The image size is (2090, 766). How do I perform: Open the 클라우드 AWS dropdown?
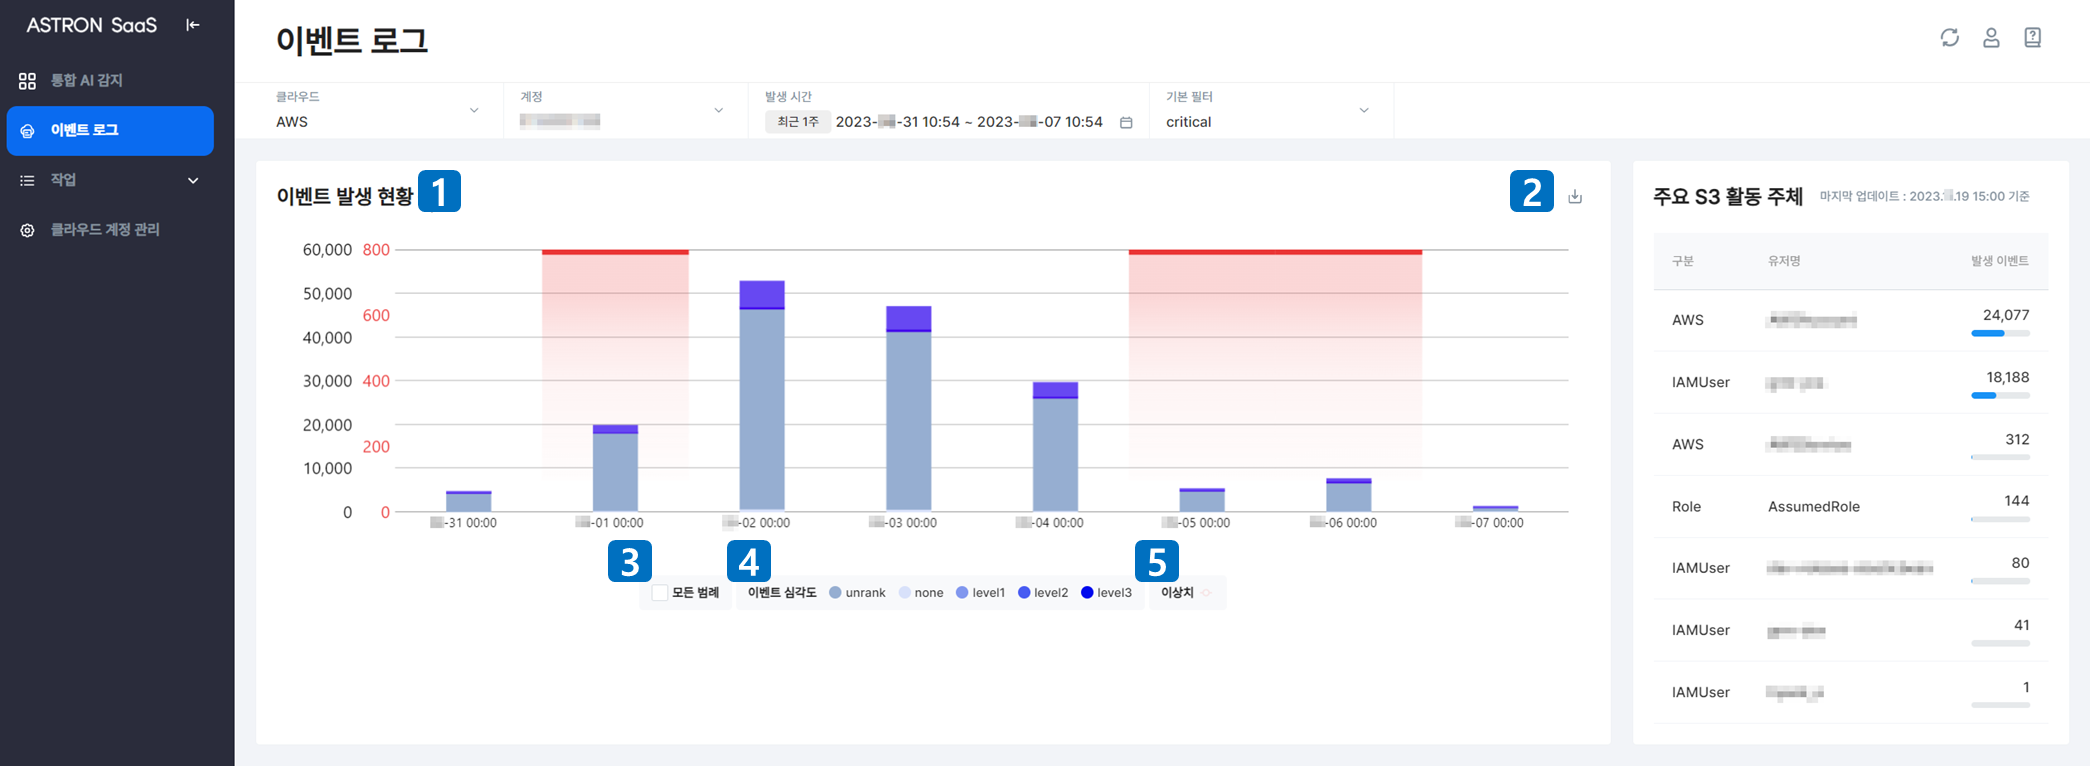[377, 110]
